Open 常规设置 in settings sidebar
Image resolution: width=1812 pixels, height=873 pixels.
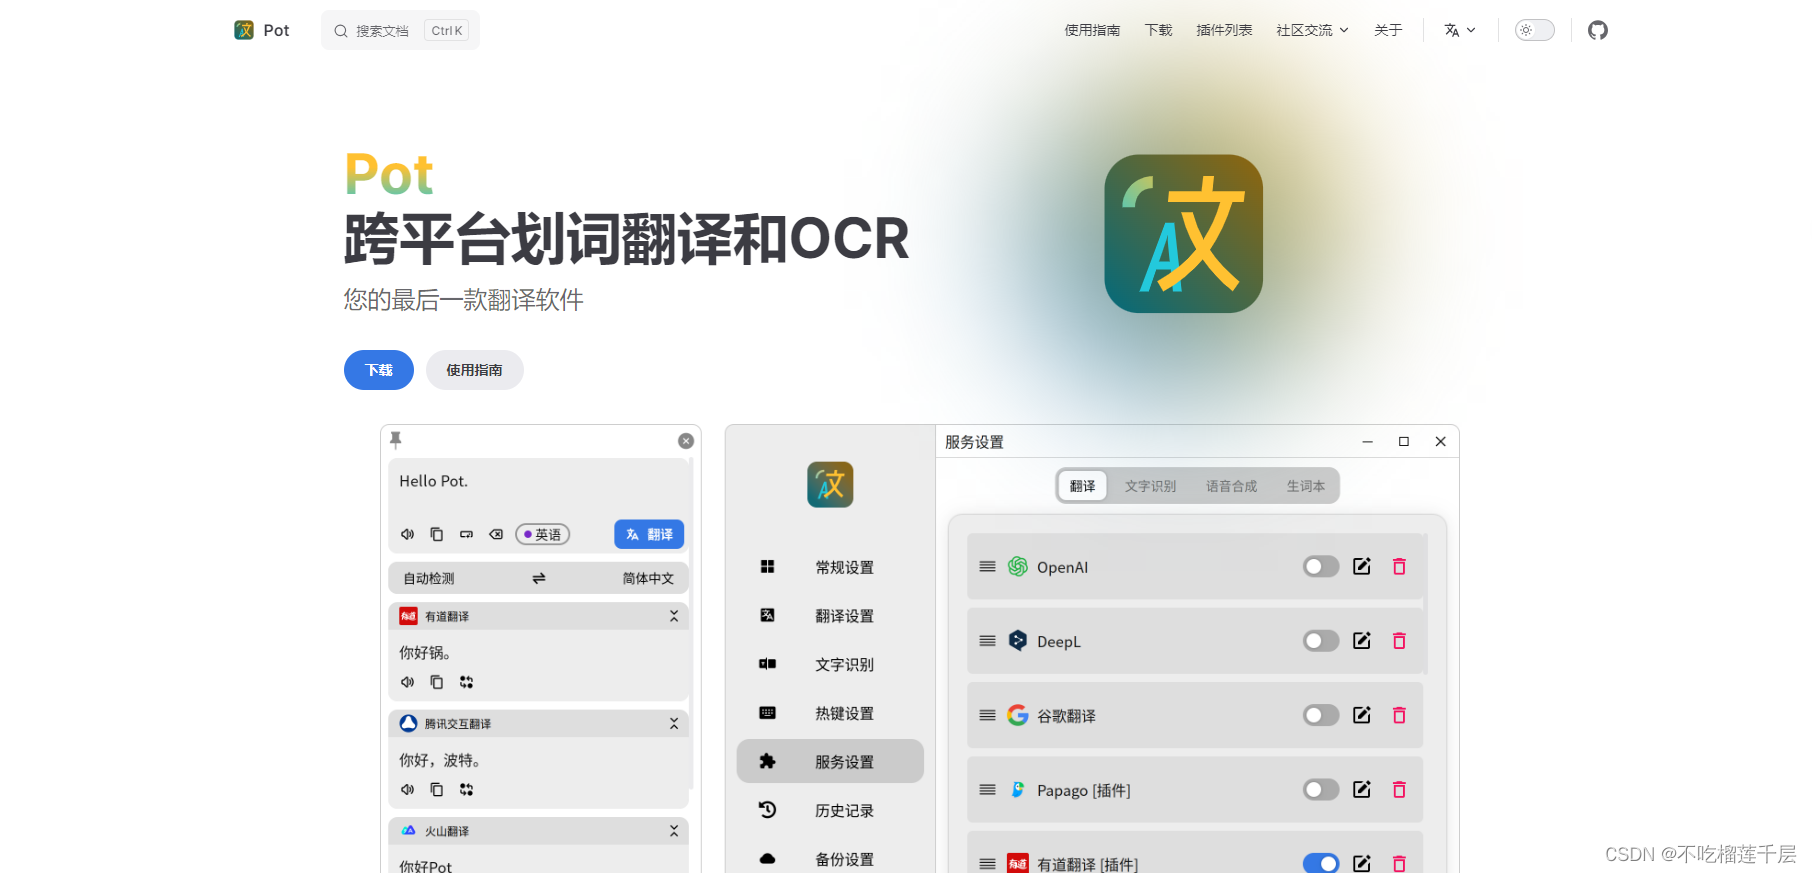830,567
